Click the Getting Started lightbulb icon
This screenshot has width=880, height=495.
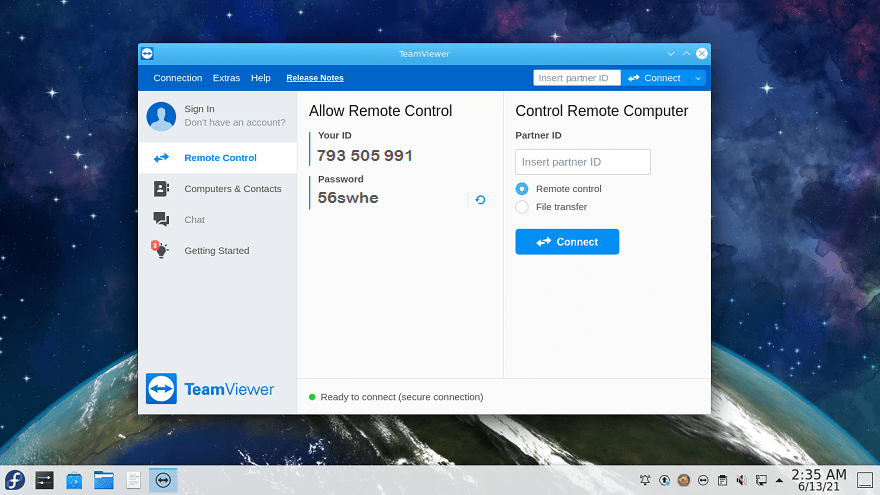coord(160,249)
